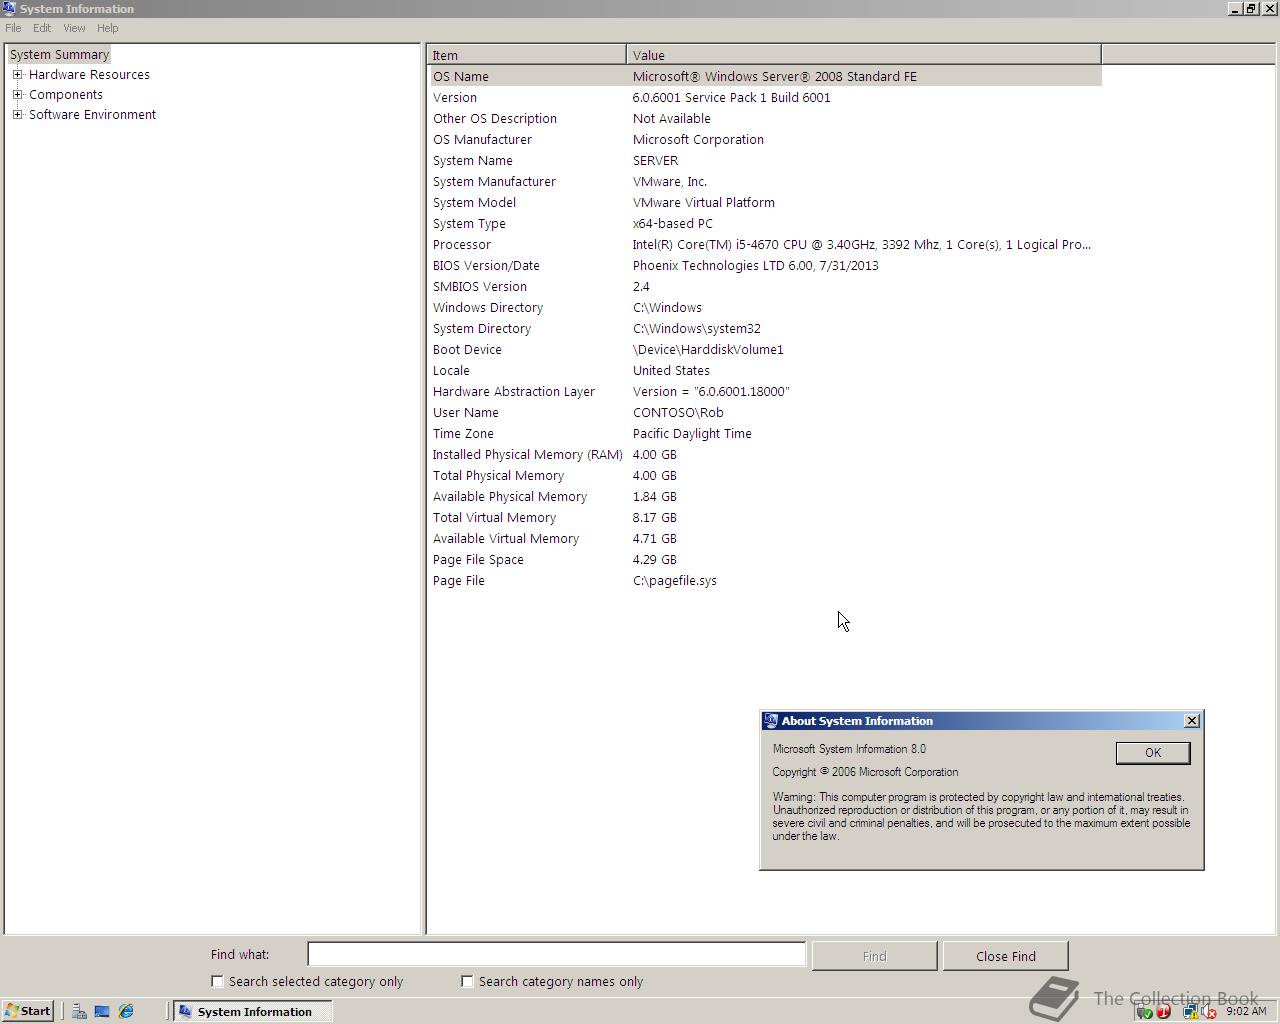Click the About System Information dialog title icon
Viewport: 1280px width, 1024px height.
(x=770, y=720)
